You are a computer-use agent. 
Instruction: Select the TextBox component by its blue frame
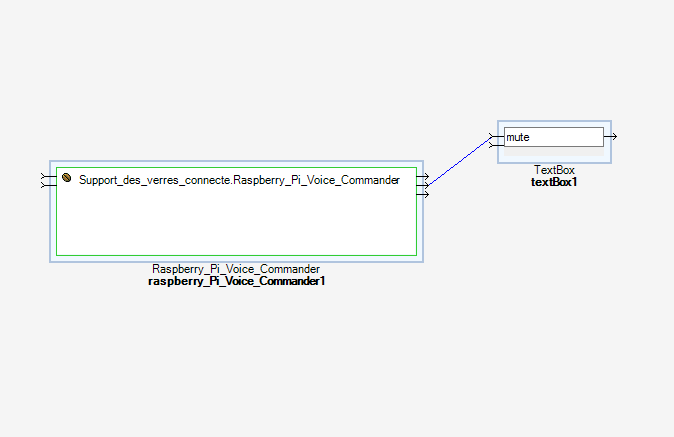554,159
